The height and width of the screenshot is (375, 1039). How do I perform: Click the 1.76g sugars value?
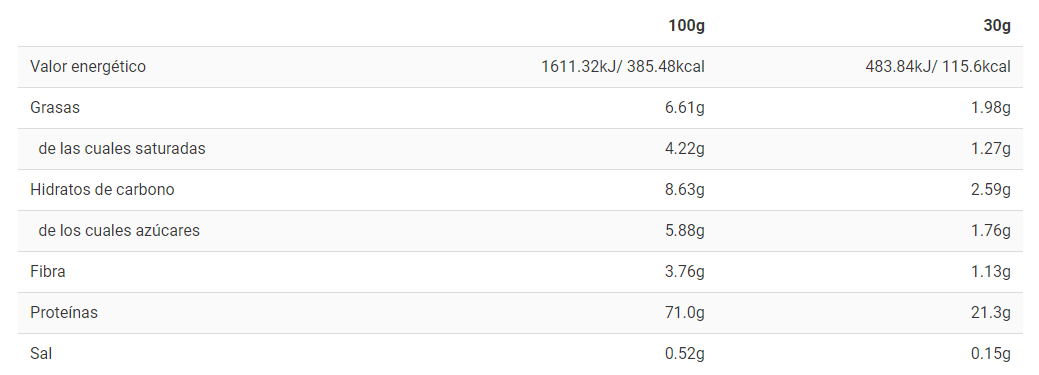pyautogui.click(x=991, y=231)
